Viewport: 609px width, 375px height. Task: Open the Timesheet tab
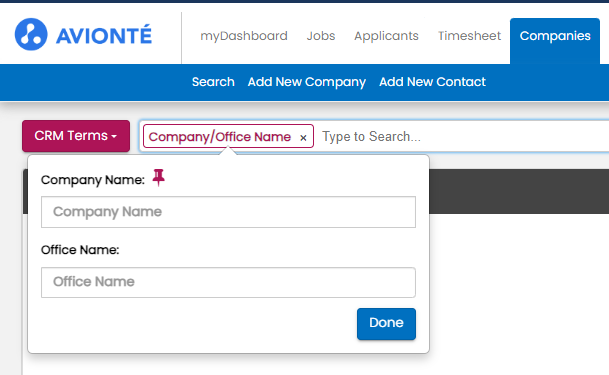pos(469,36)
